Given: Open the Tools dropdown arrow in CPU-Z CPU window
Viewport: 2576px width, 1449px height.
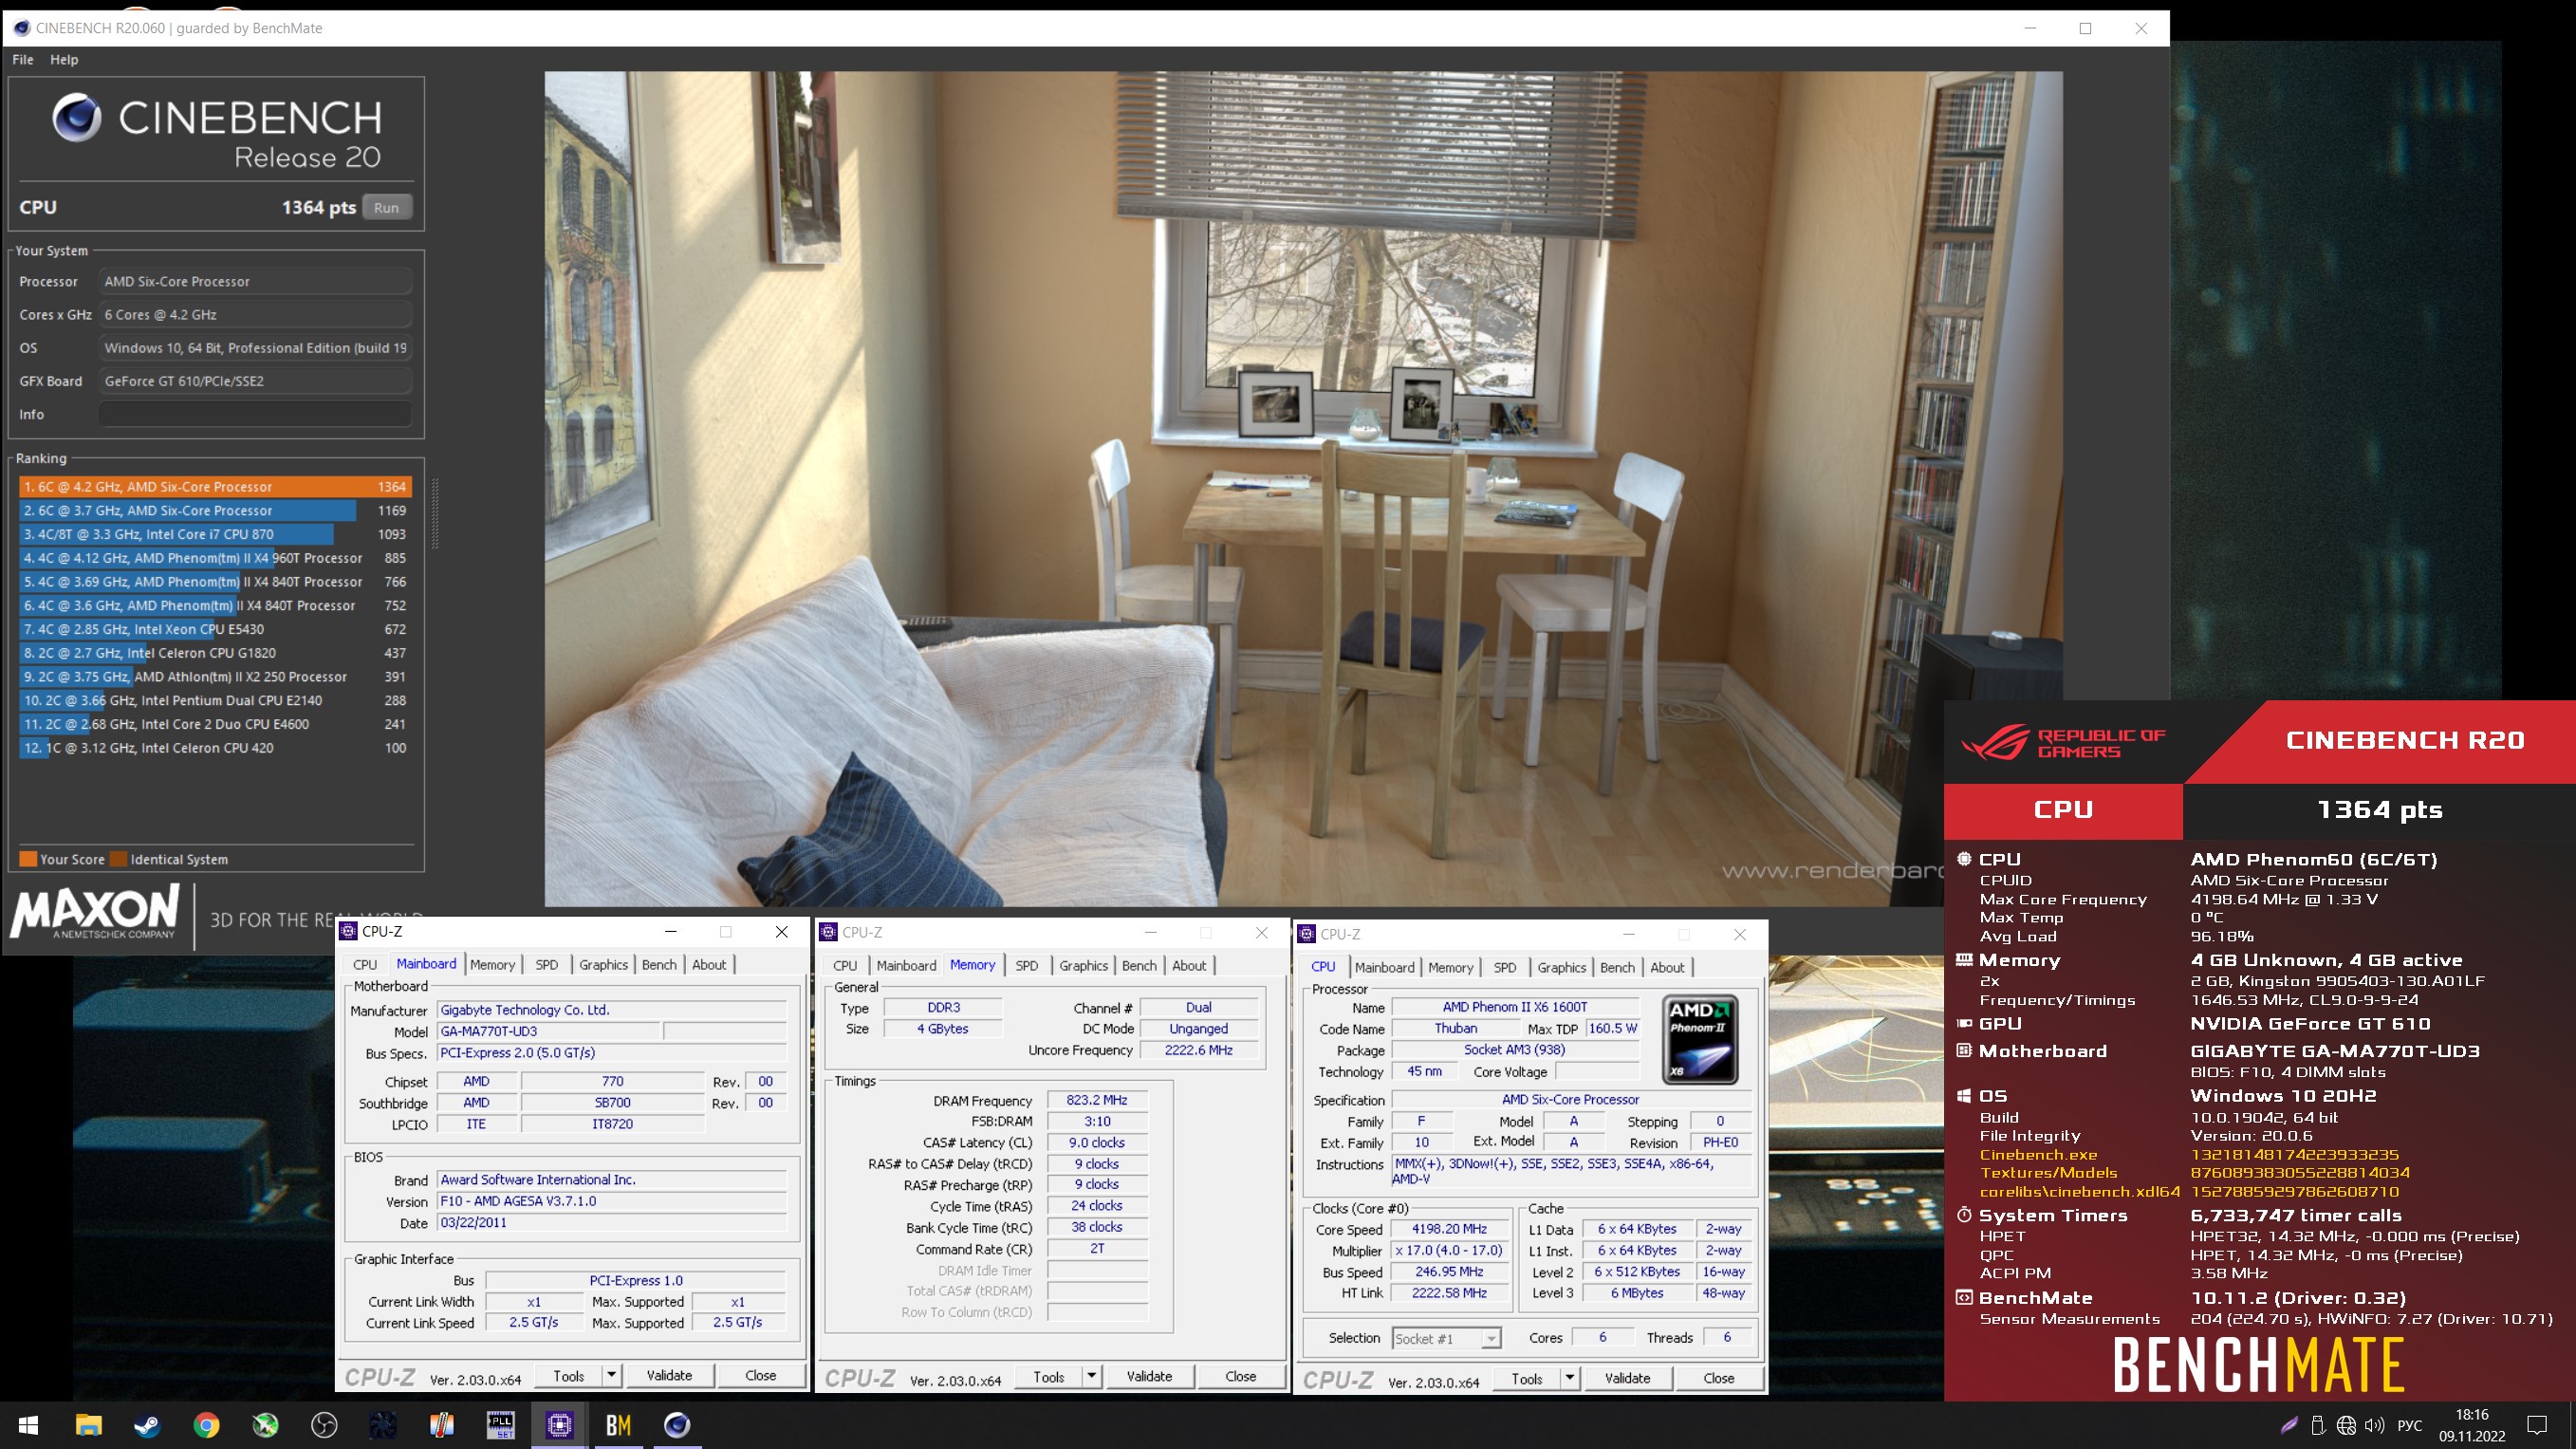Looking at the screenshot, I should coord(1569,1378).
